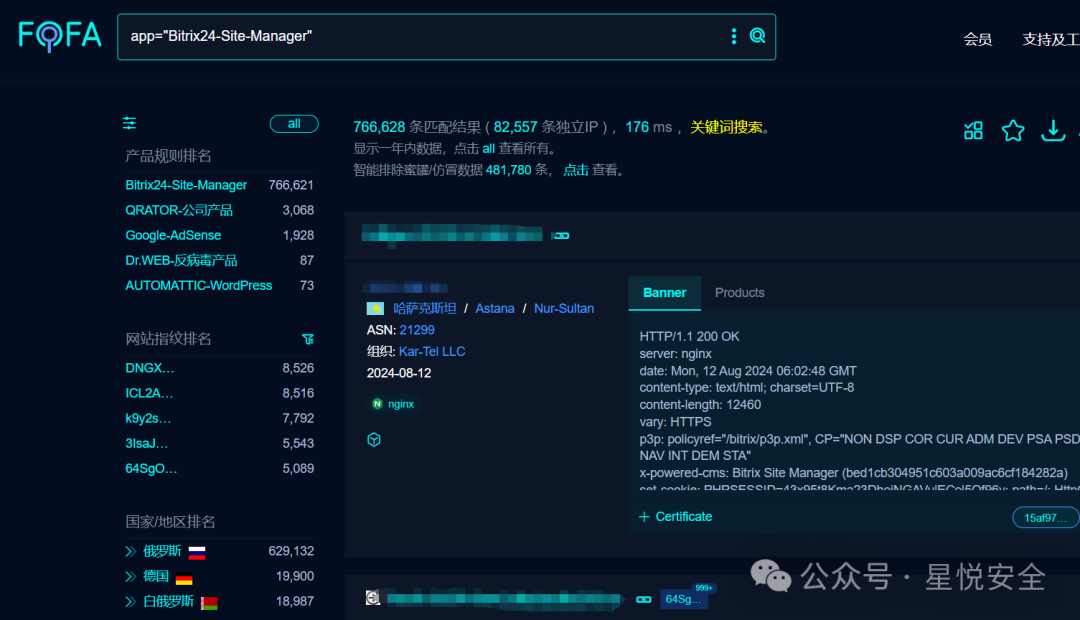Click the Belarus flag icon
This screenshot has width=1080, height=620.
click(x=209, y=603)
